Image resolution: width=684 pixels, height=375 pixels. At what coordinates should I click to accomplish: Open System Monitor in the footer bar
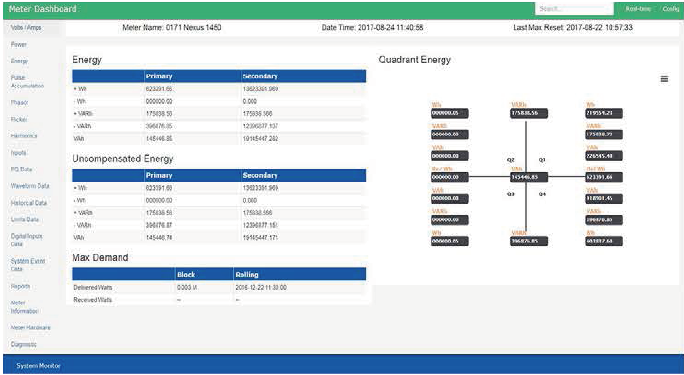click(x=38, y=366)
